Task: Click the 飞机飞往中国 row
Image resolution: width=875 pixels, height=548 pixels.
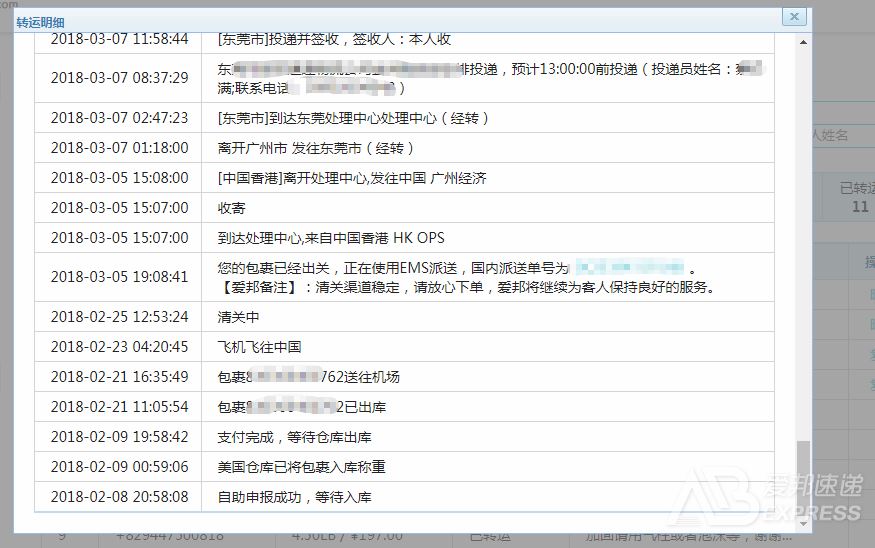Action: pyautogui.click(x=259, y=347)
